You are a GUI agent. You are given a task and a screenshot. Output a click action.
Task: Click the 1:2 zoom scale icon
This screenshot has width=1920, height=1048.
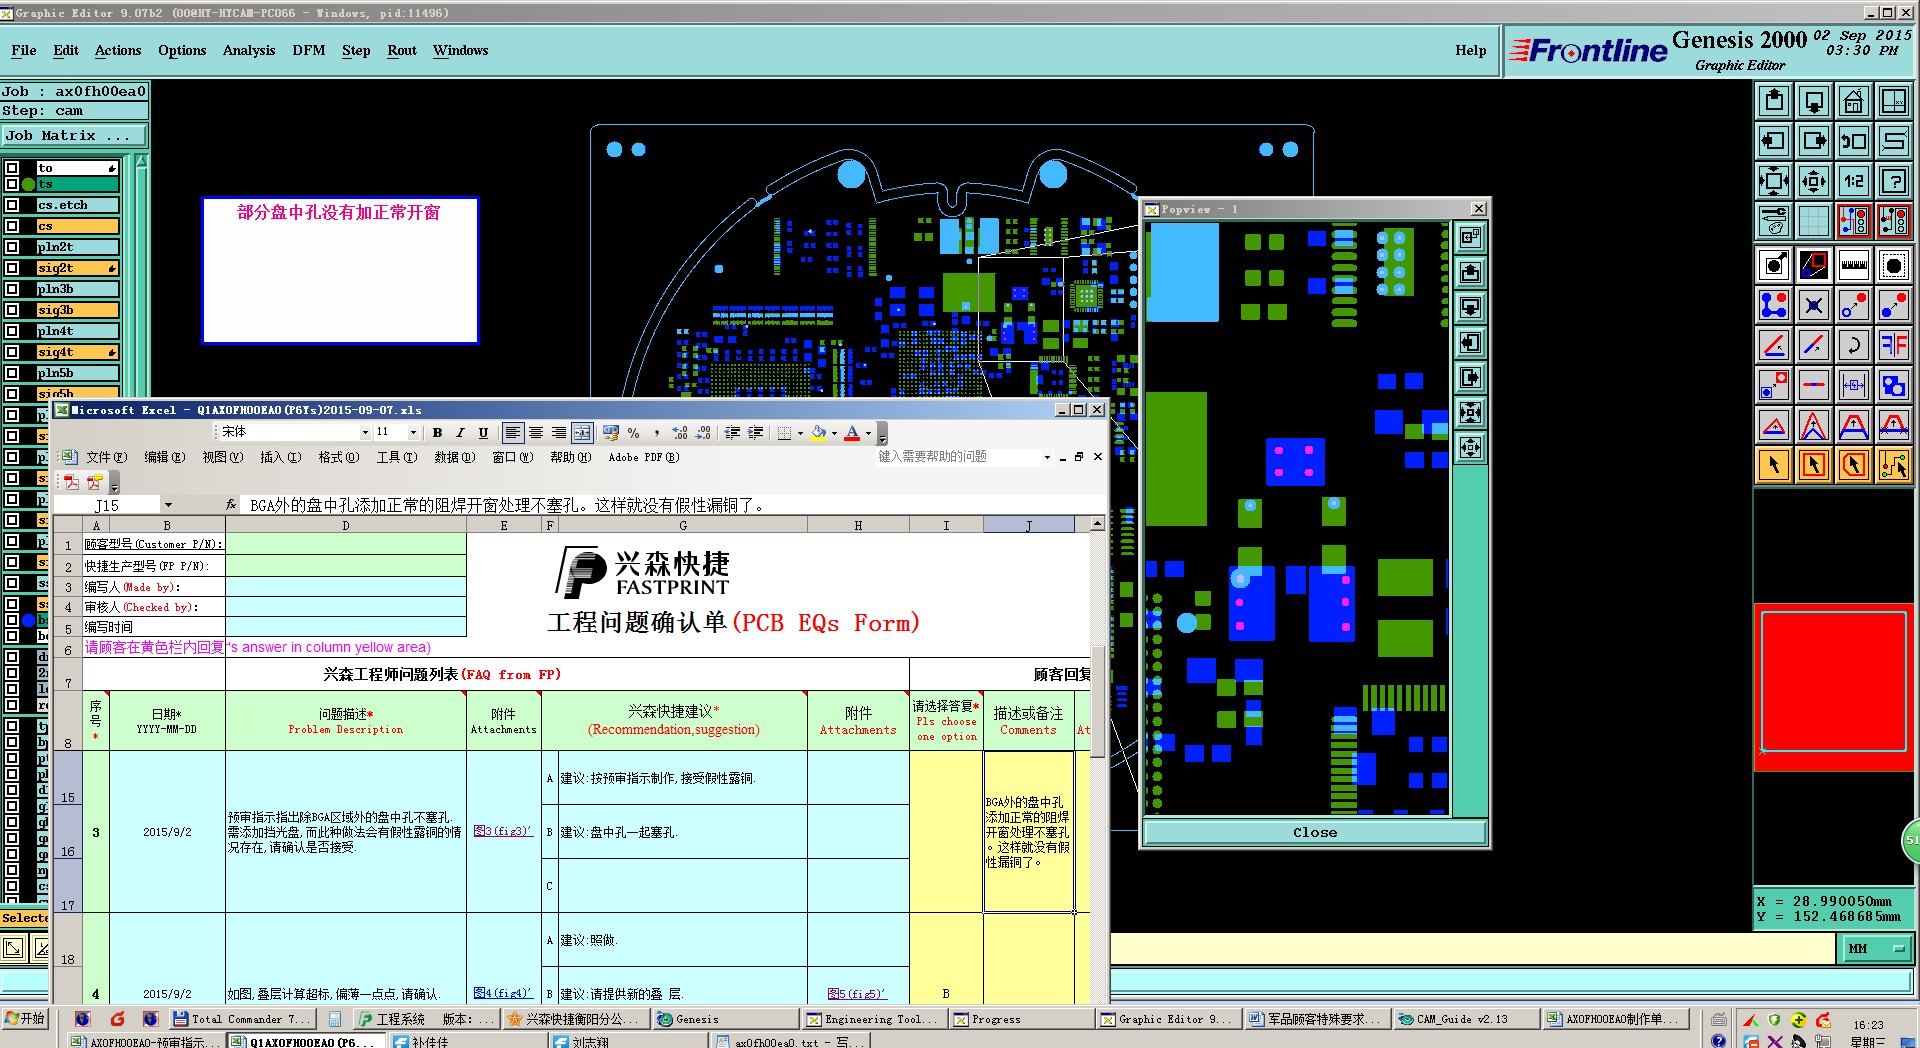click(1853, 181)
